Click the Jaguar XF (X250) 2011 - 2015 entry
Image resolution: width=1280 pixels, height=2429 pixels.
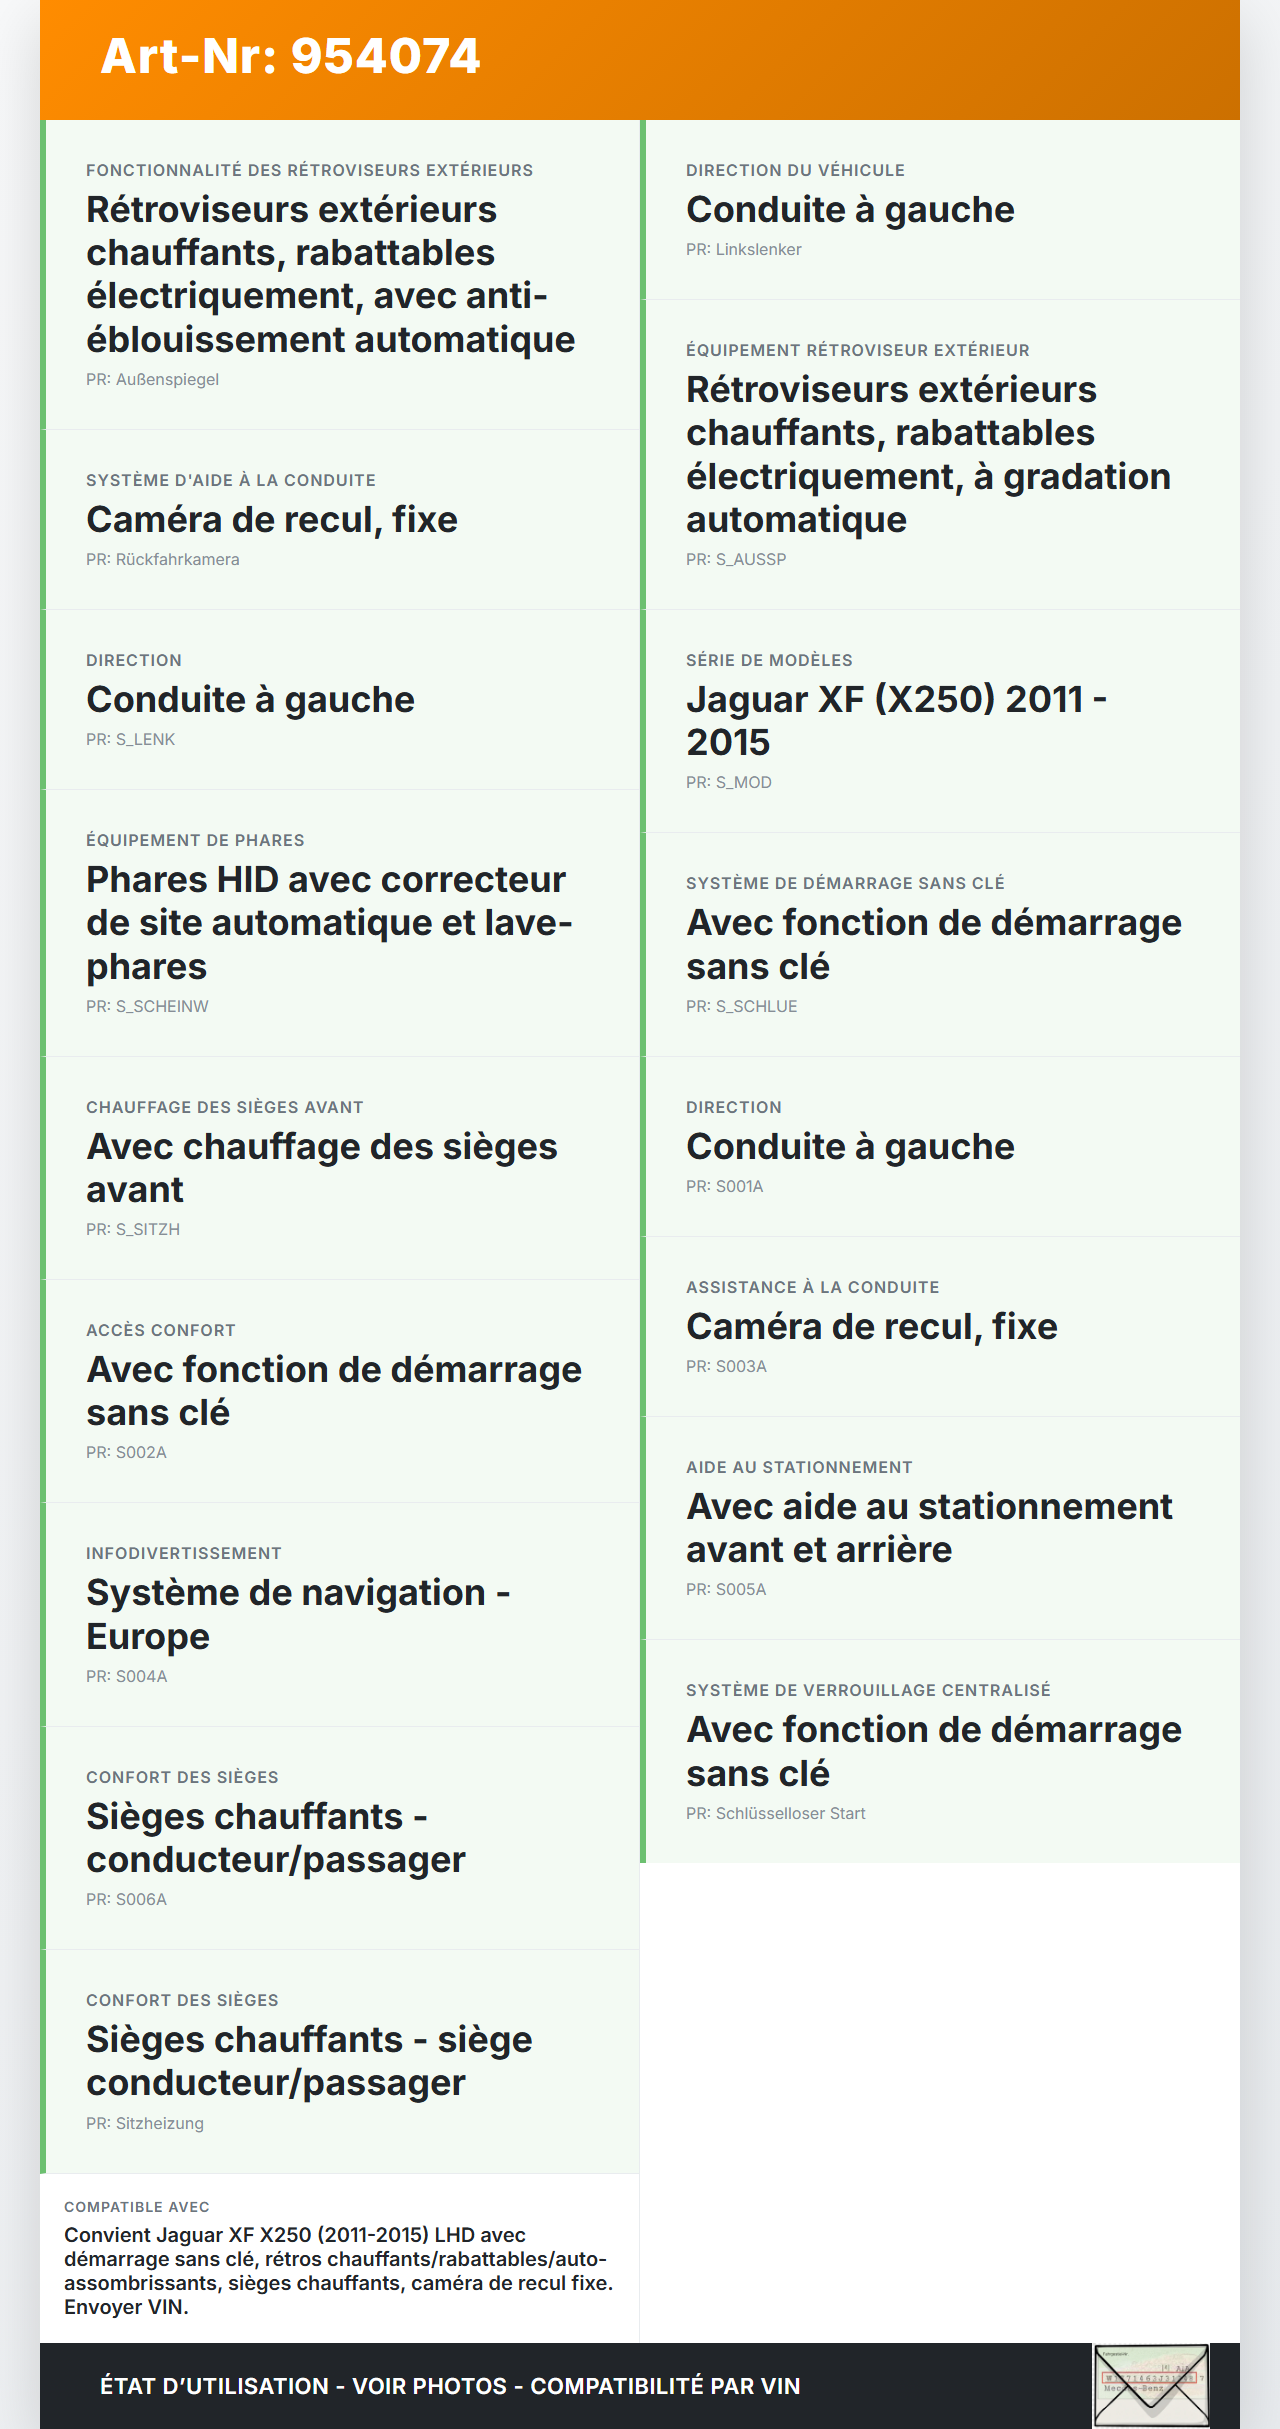coord(940,721)
